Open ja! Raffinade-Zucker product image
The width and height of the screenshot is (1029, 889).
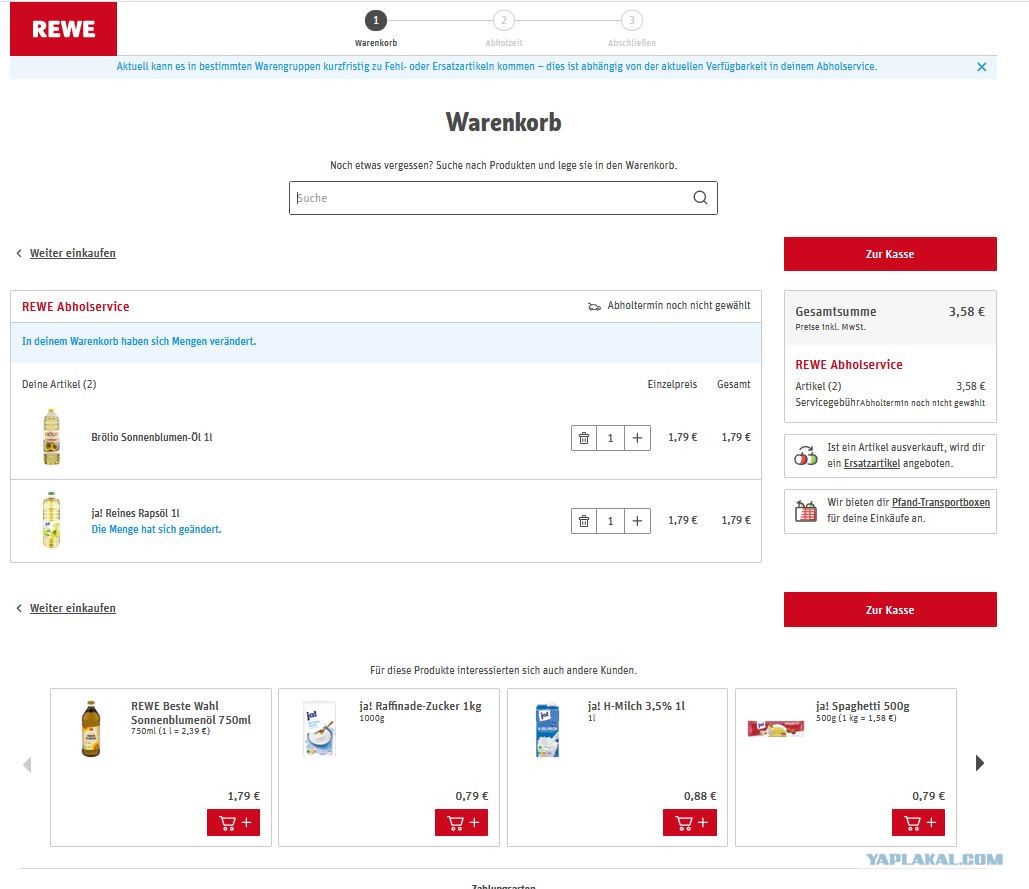(320, 729)
